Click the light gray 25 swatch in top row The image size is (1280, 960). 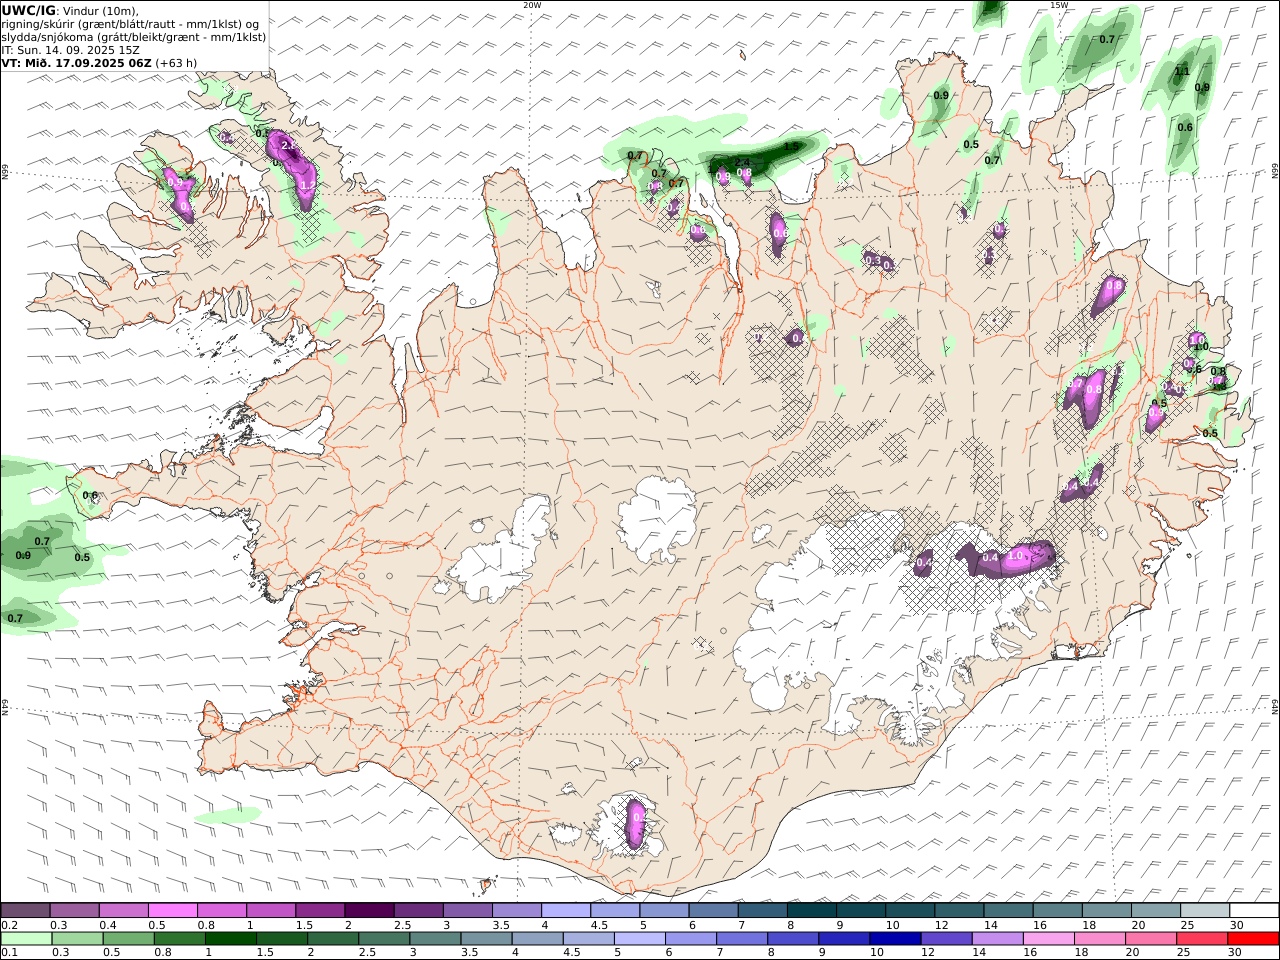coord(1205,911)
